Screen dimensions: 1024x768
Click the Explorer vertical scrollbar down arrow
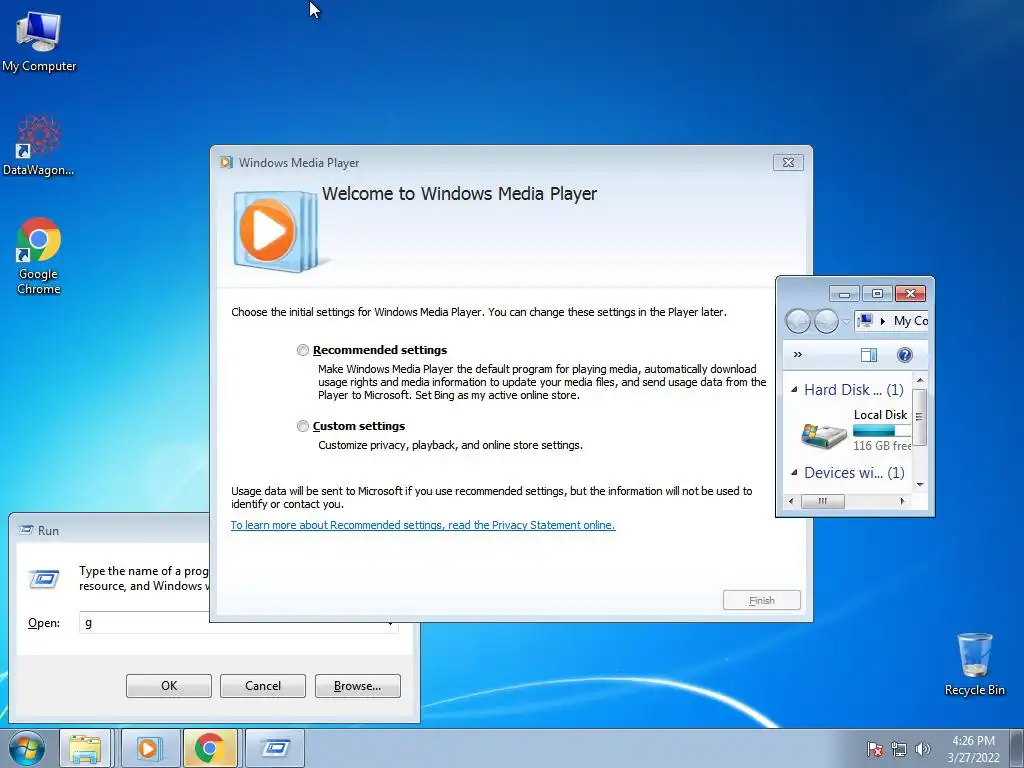(x=920, y=485)
